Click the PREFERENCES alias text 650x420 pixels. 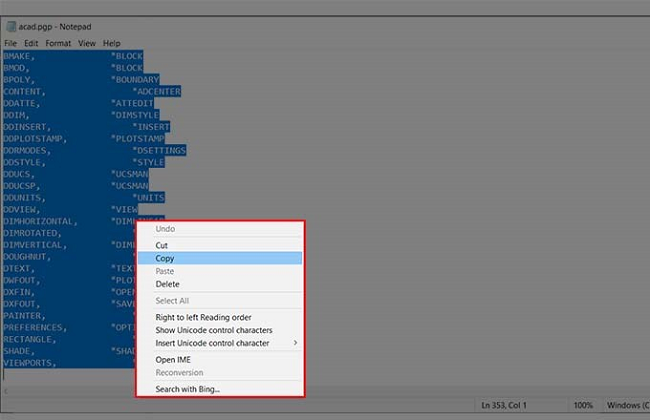coord(35,328)
